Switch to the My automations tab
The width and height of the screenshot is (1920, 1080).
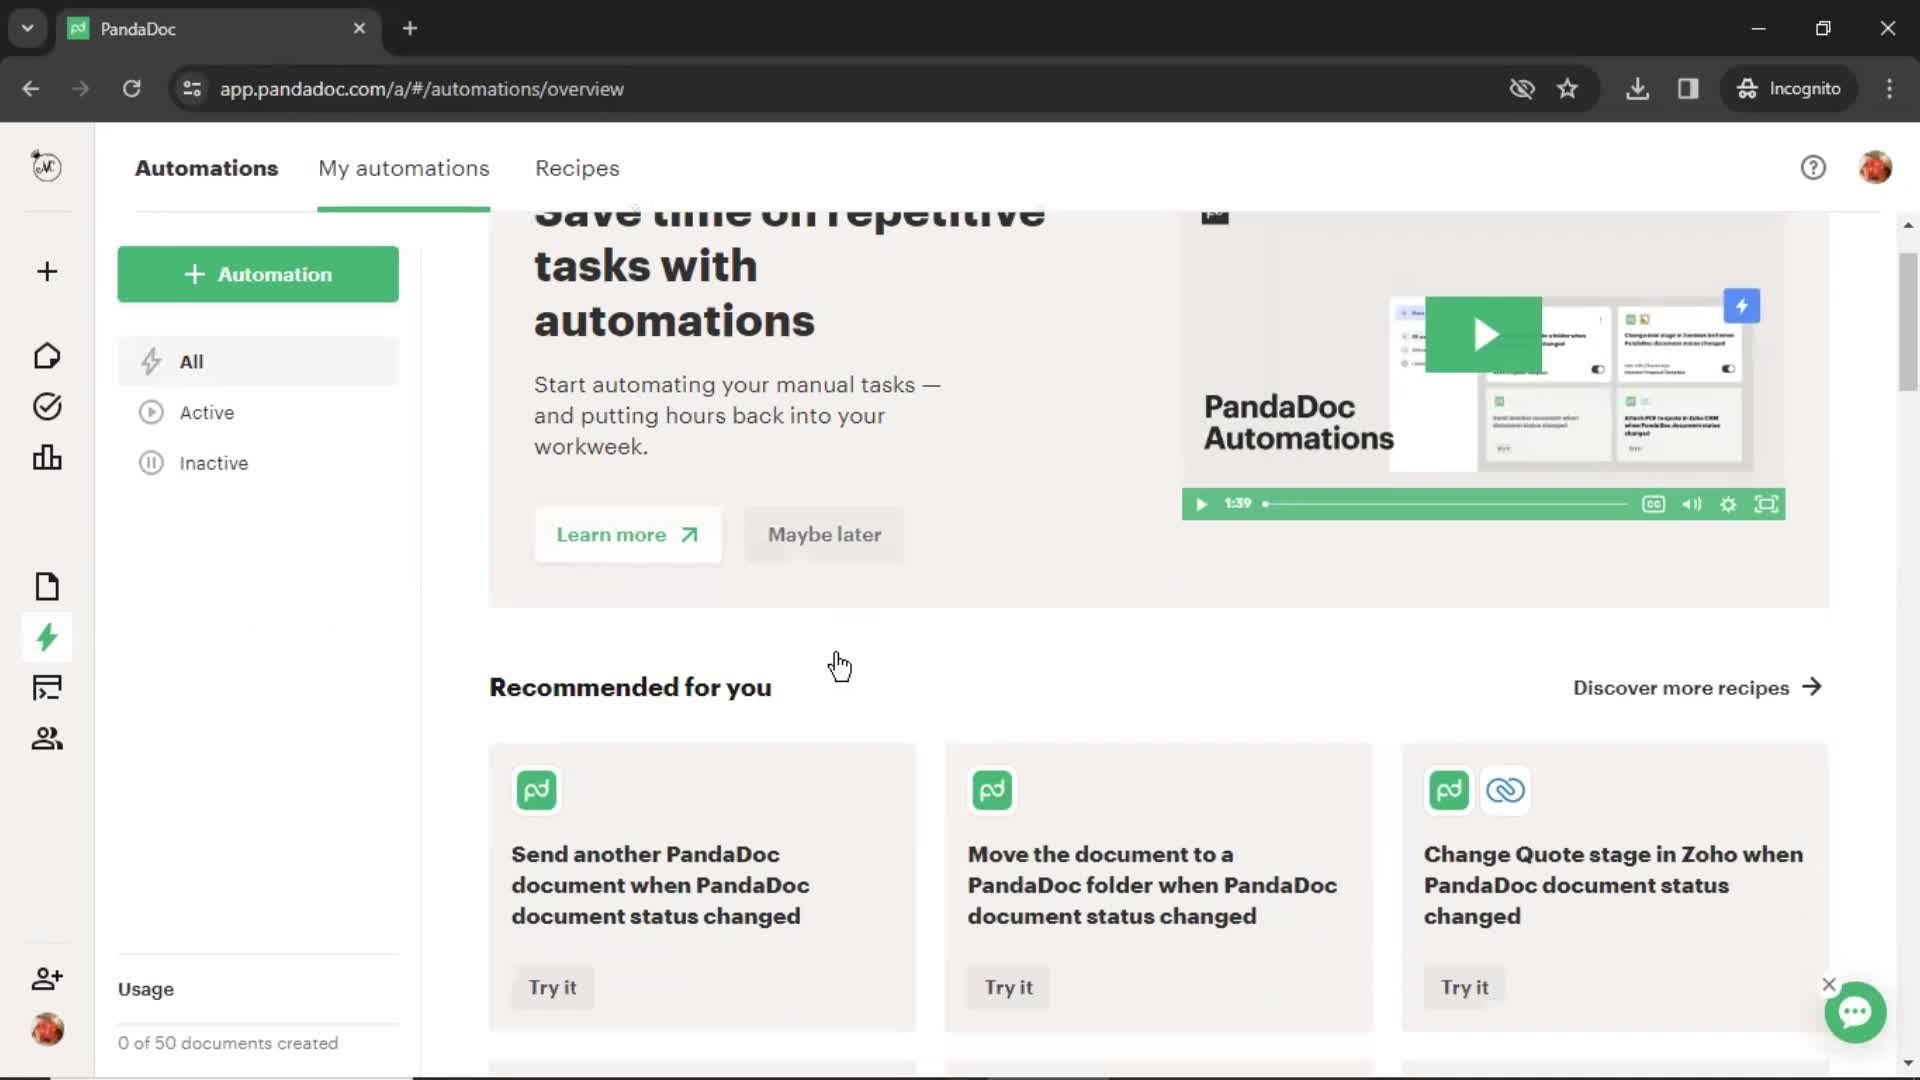(x=404, y=167)
